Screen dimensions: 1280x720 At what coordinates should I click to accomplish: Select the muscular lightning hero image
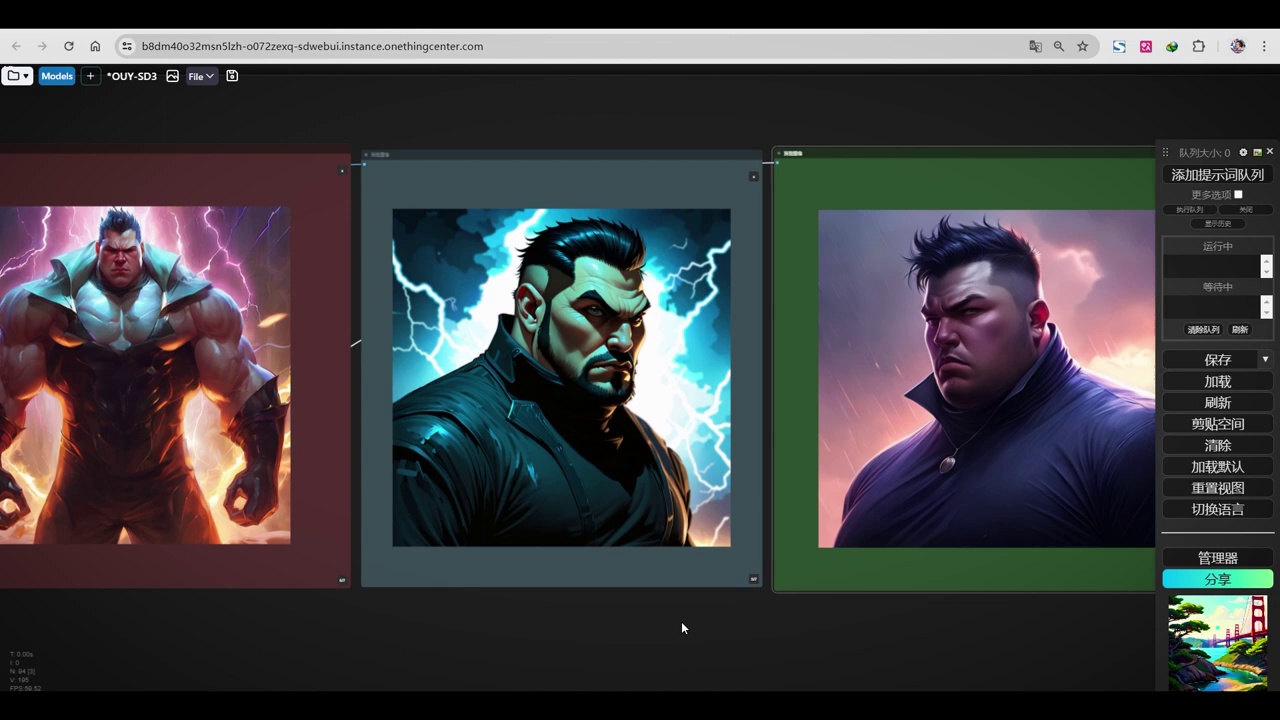pyautogui.click(x=145, y=375)
